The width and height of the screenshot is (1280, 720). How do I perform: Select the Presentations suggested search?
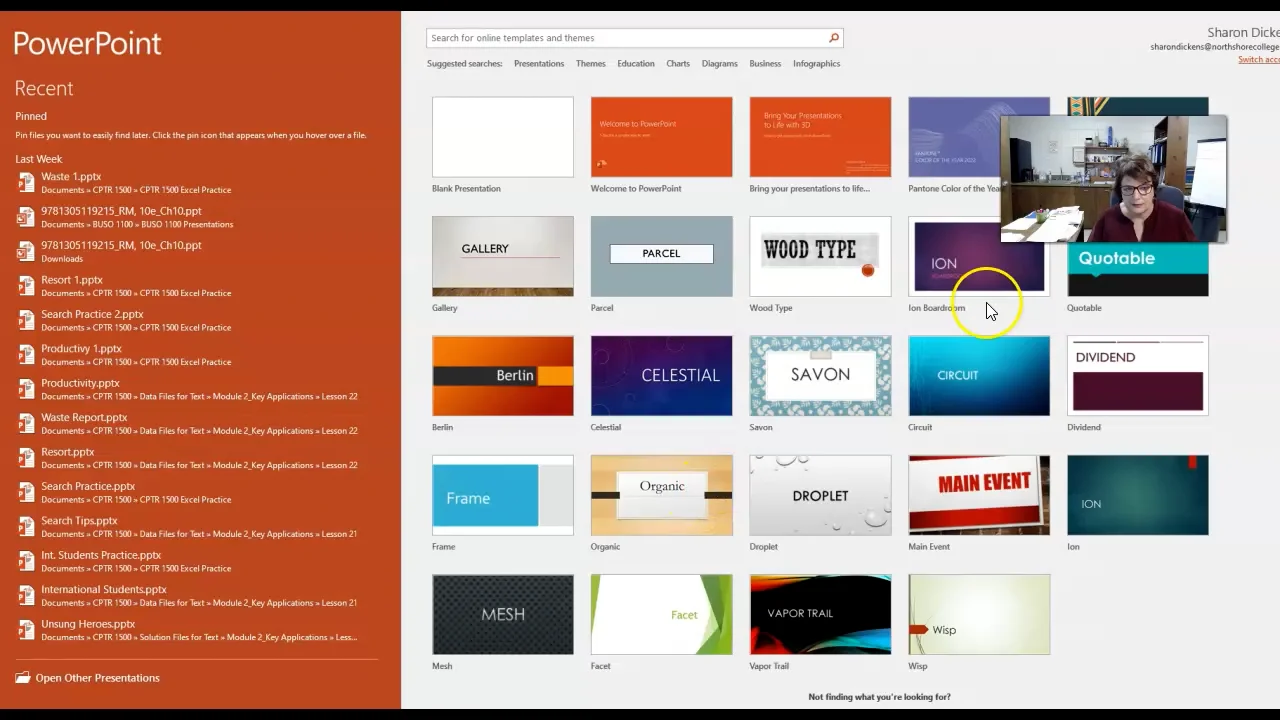point(539,64)
